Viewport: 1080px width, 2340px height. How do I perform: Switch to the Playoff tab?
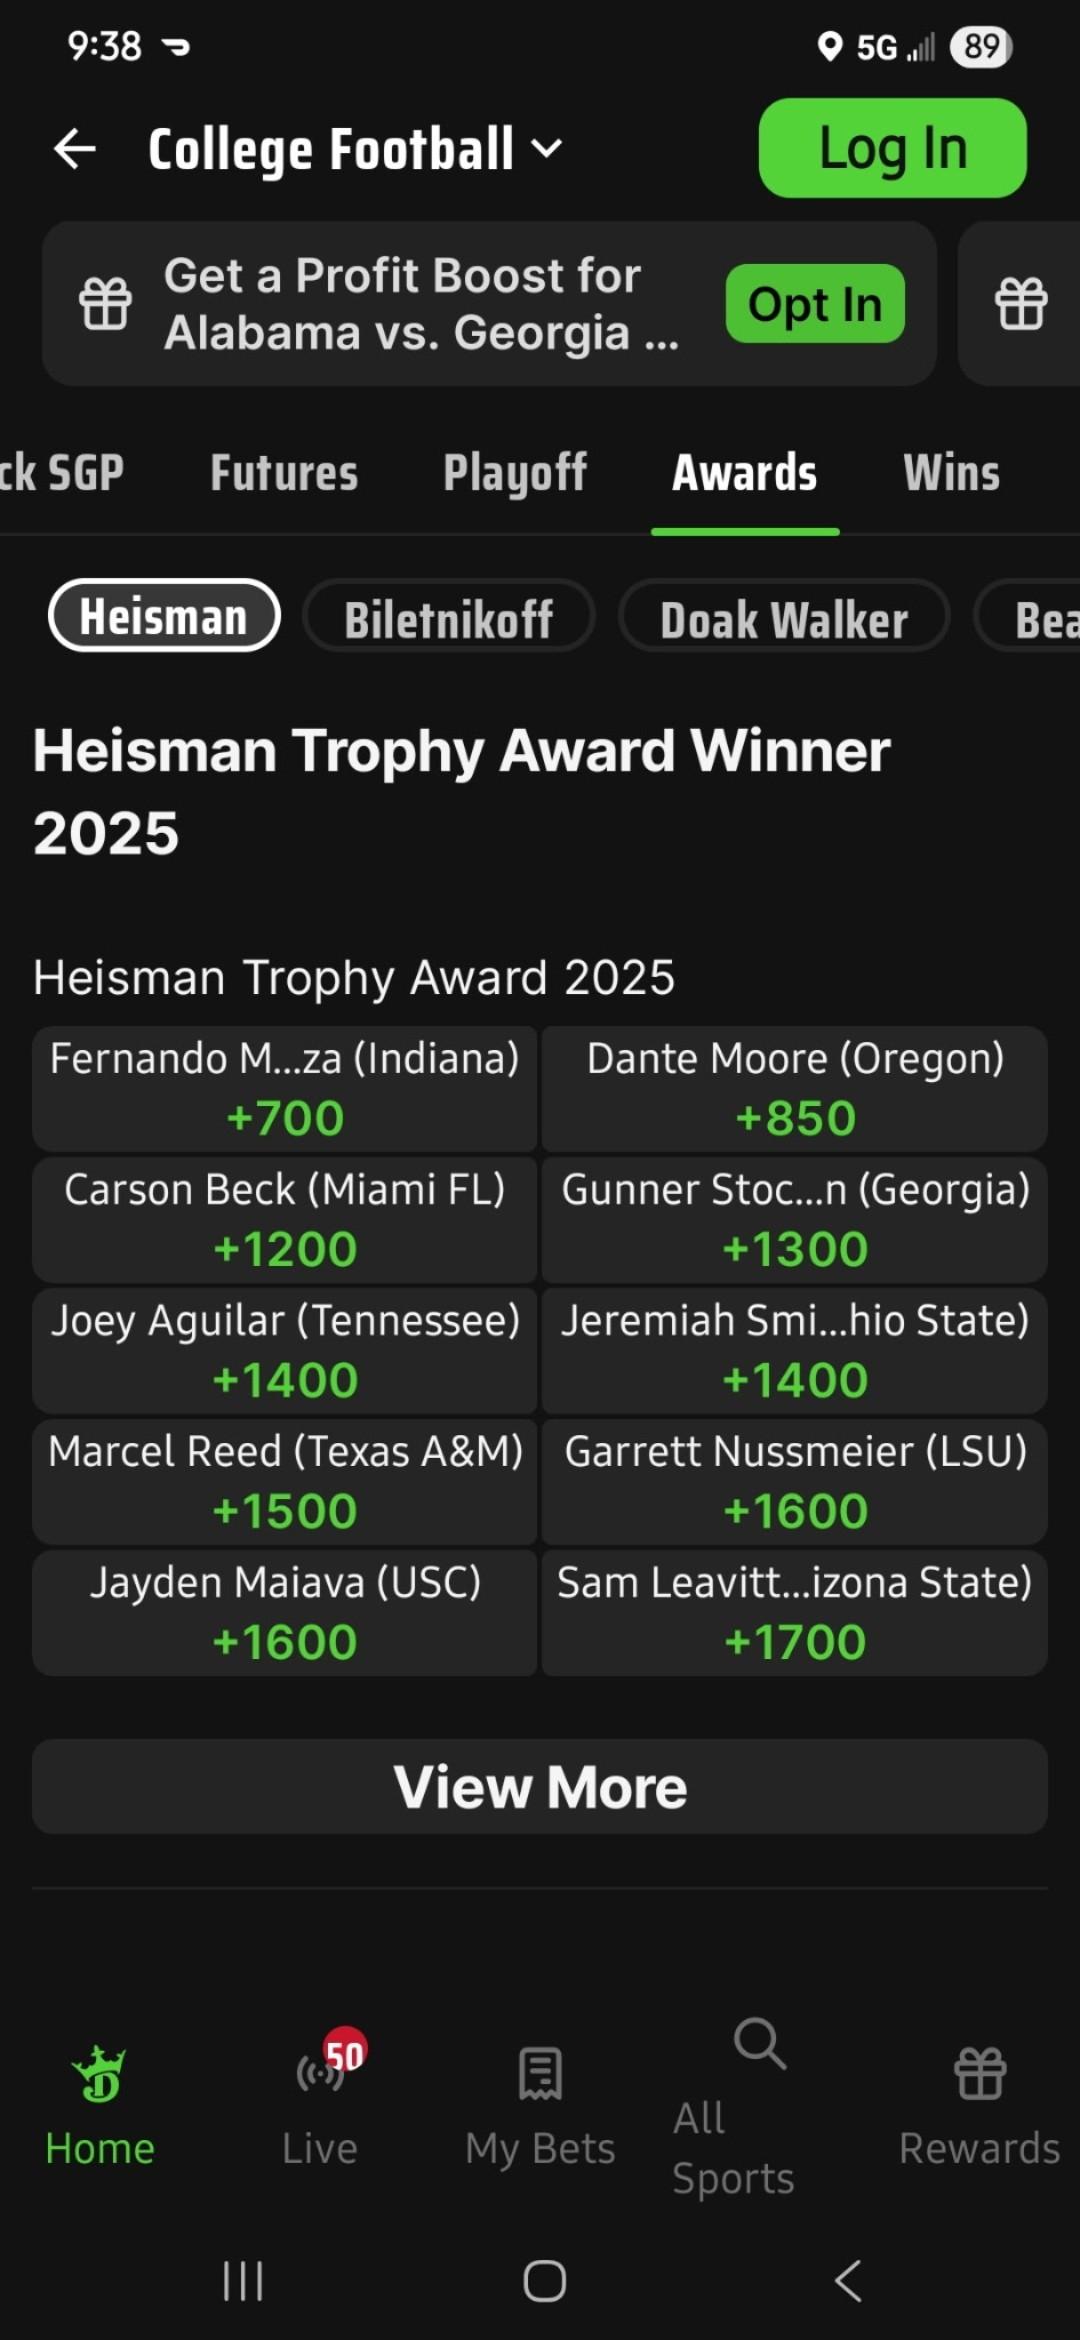coord(515,473)
